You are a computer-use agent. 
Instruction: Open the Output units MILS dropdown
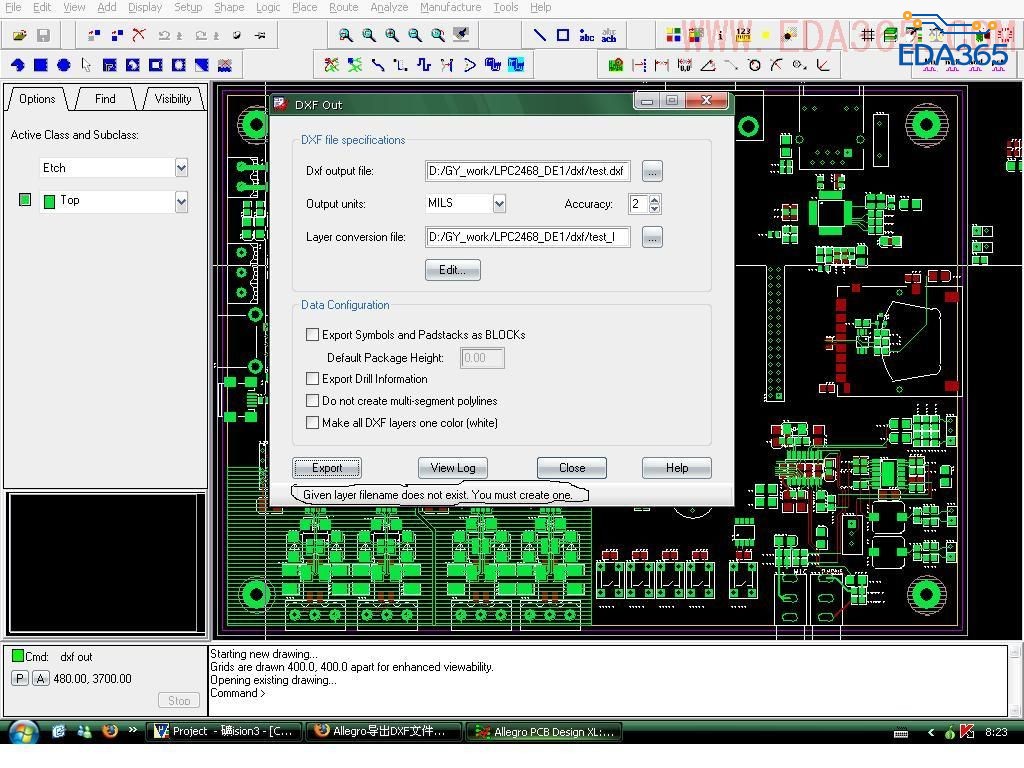[499, 203]
